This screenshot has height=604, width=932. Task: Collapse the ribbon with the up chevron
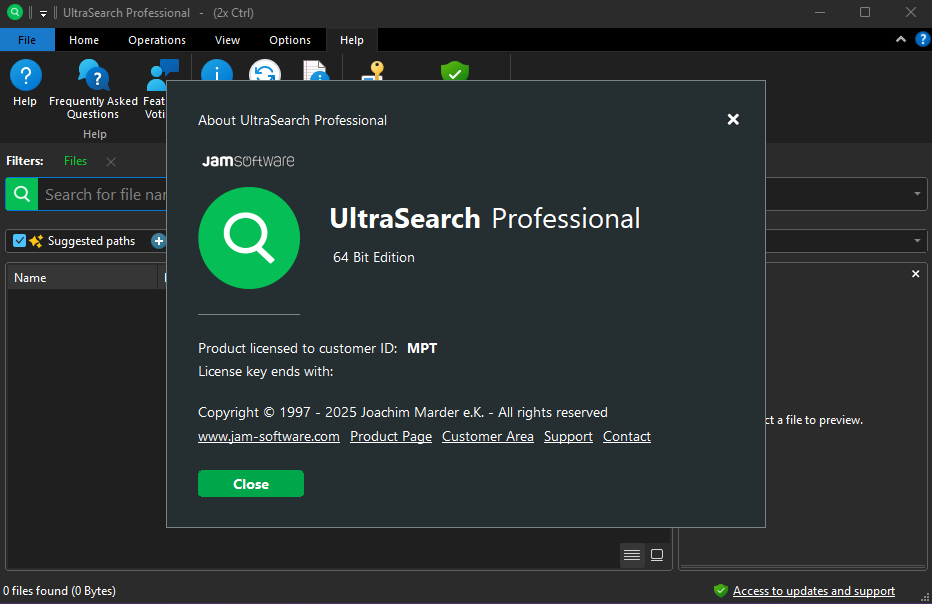tap(900, 39)
